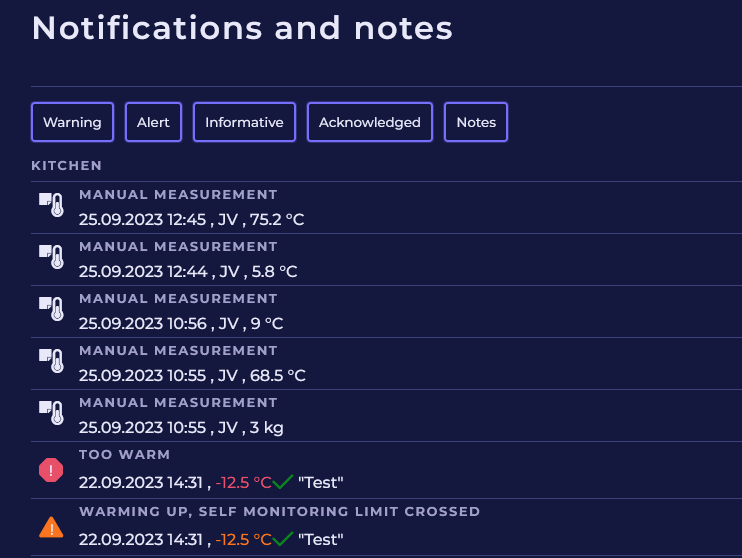Toggle the Alert filter
This screenshot has height=558, width=742.
(x=153, y=122)
